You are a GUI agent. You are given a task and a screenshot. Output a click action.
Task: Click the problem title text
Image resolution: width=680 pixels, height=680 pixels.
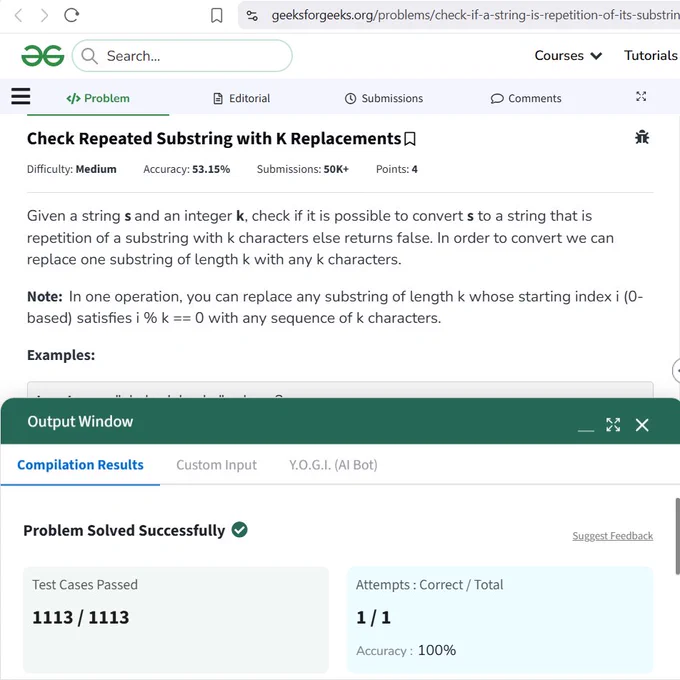pyautogui.click(x=214, y=139)
